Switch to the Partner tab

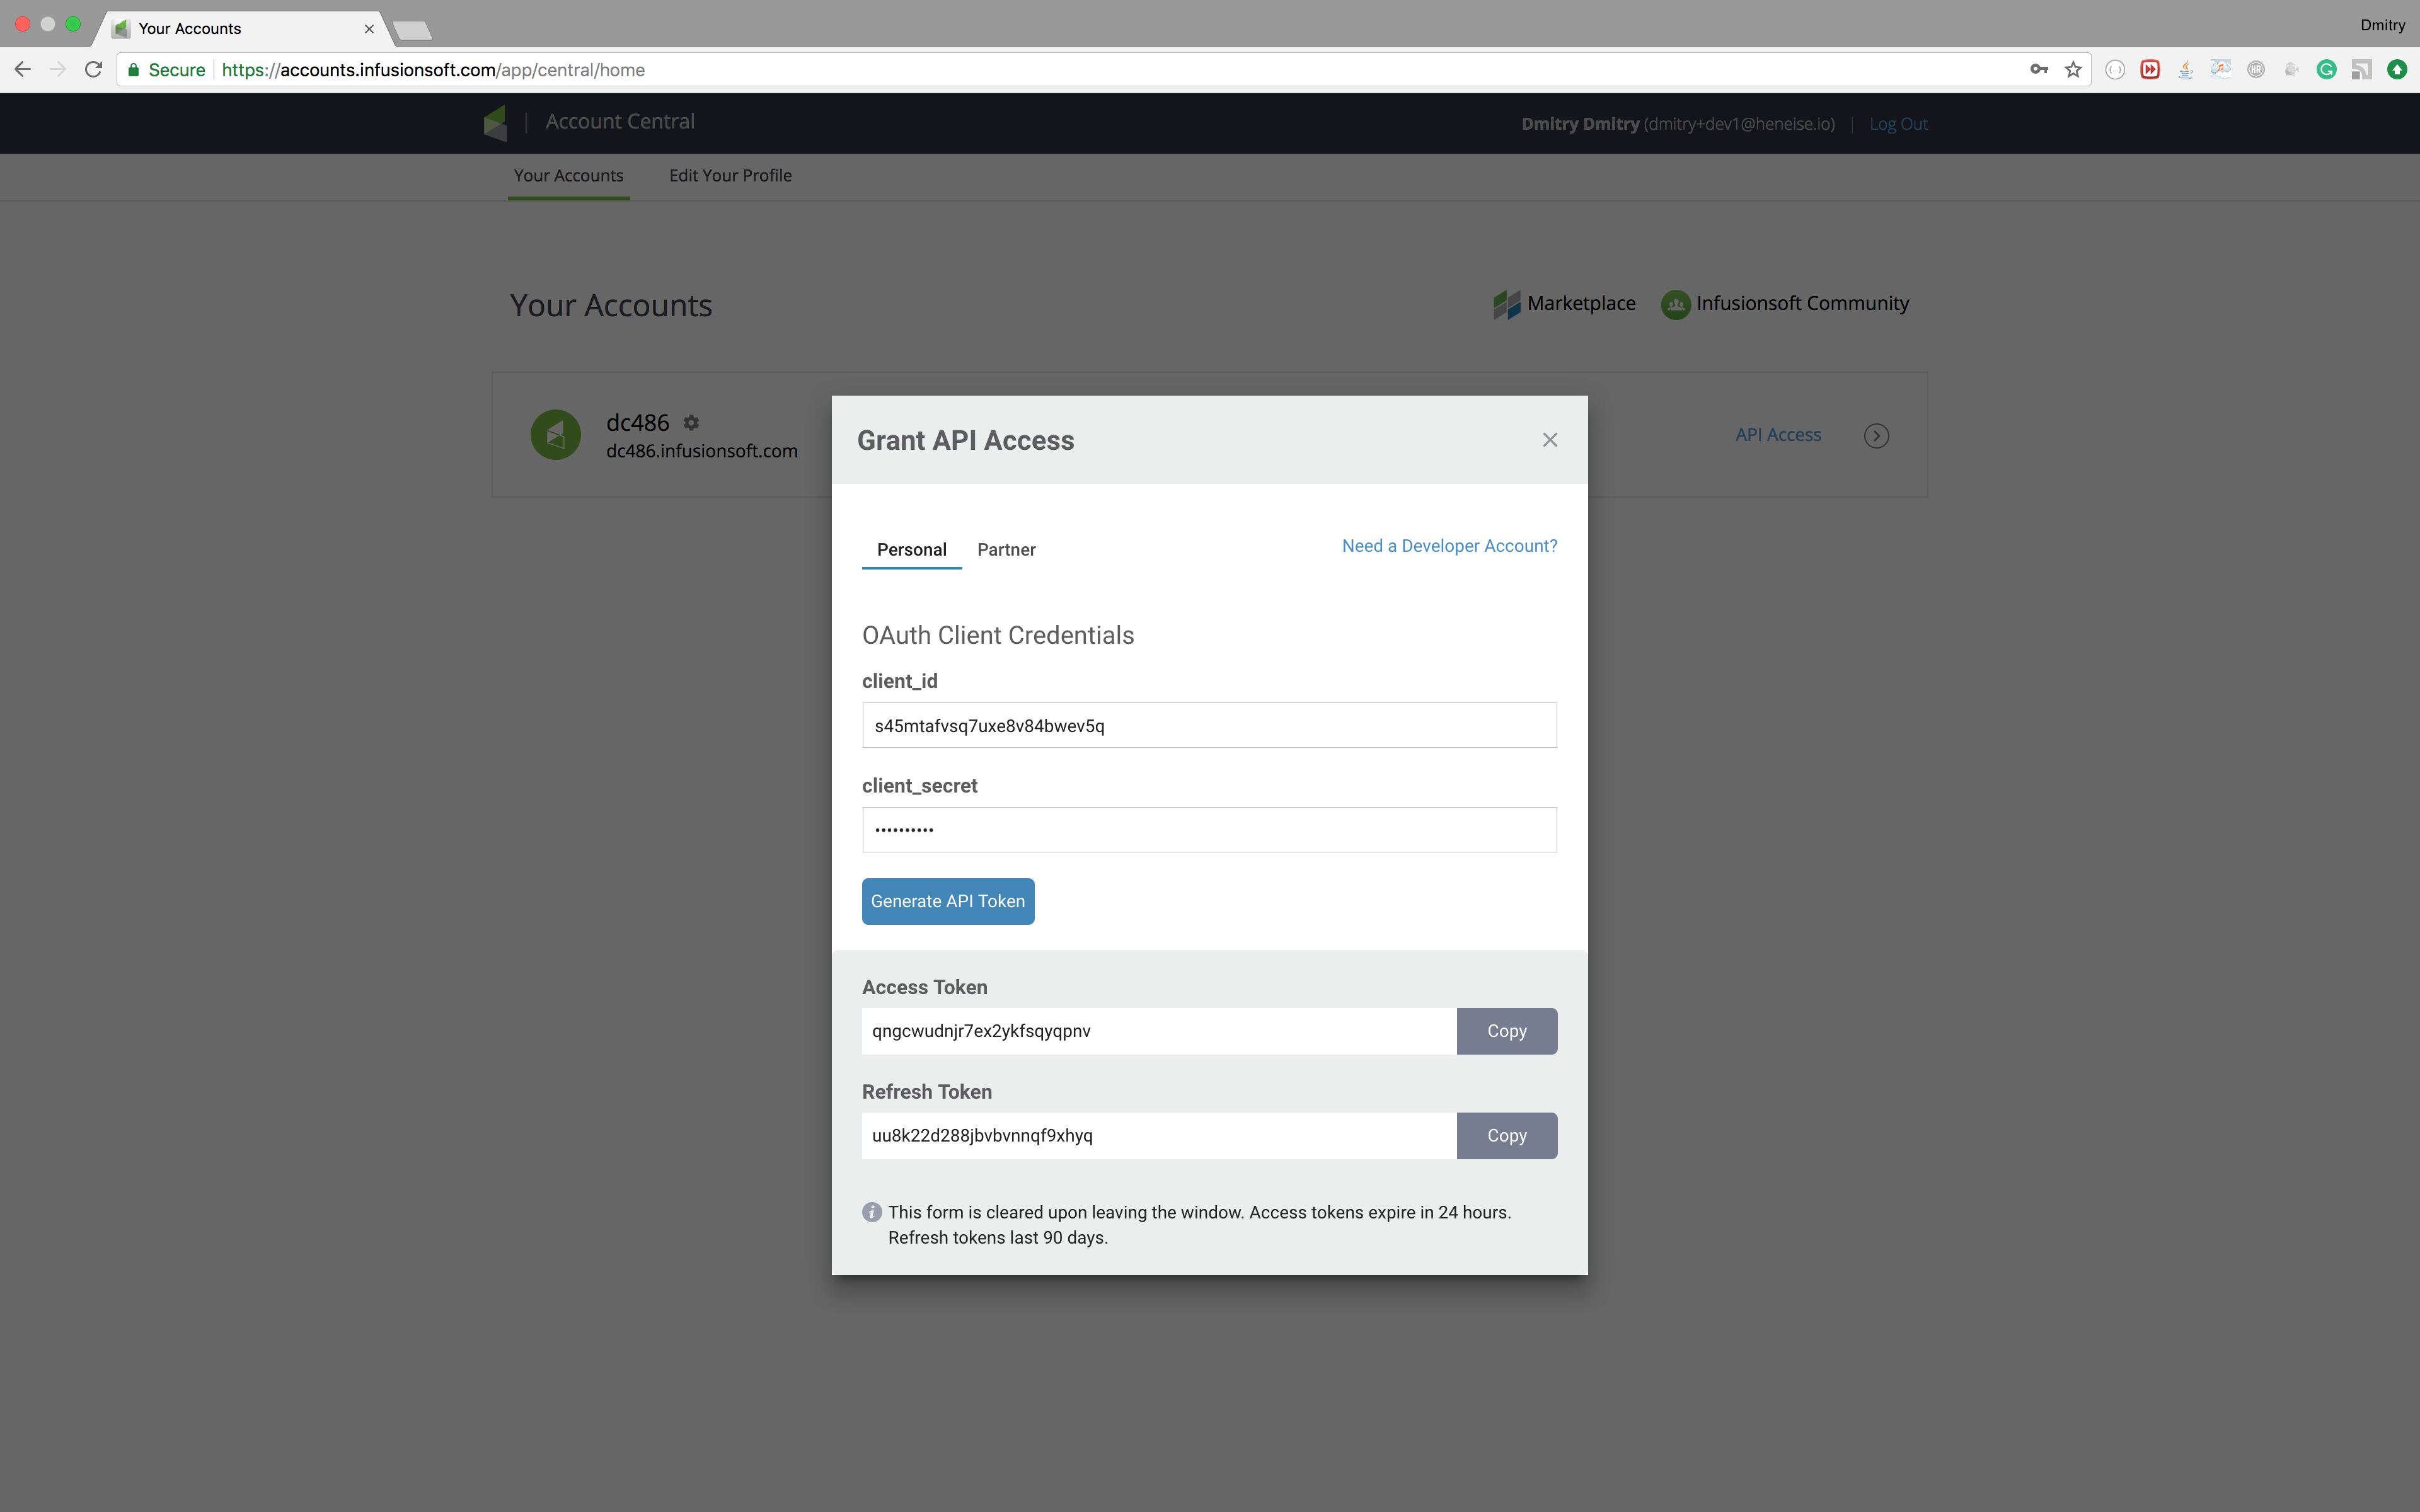[x=1006, y=550]
